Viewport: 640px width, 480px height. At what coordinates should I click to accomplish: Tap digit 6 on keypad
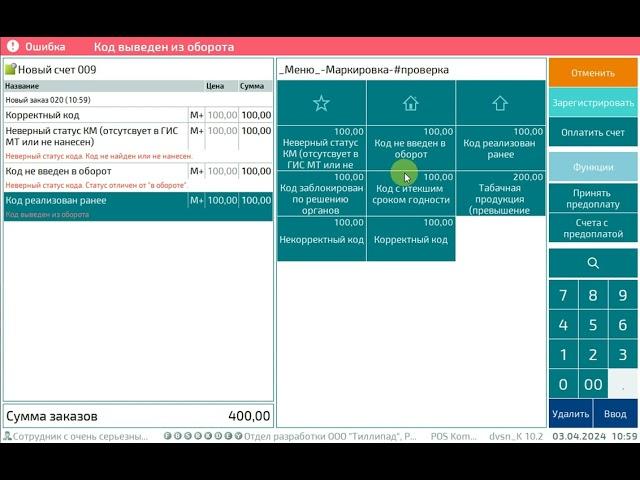click(x=623, y=324)
